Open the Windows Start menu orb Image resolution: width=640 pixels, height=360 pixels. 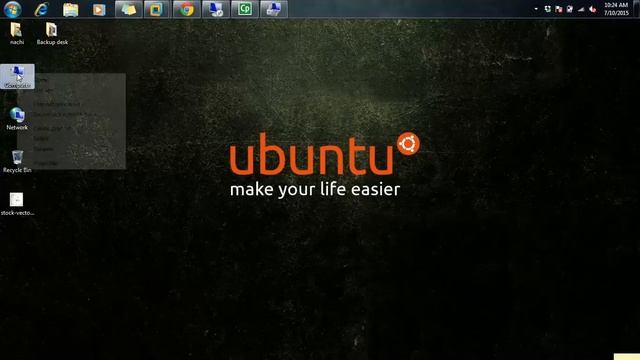(12, 9)
